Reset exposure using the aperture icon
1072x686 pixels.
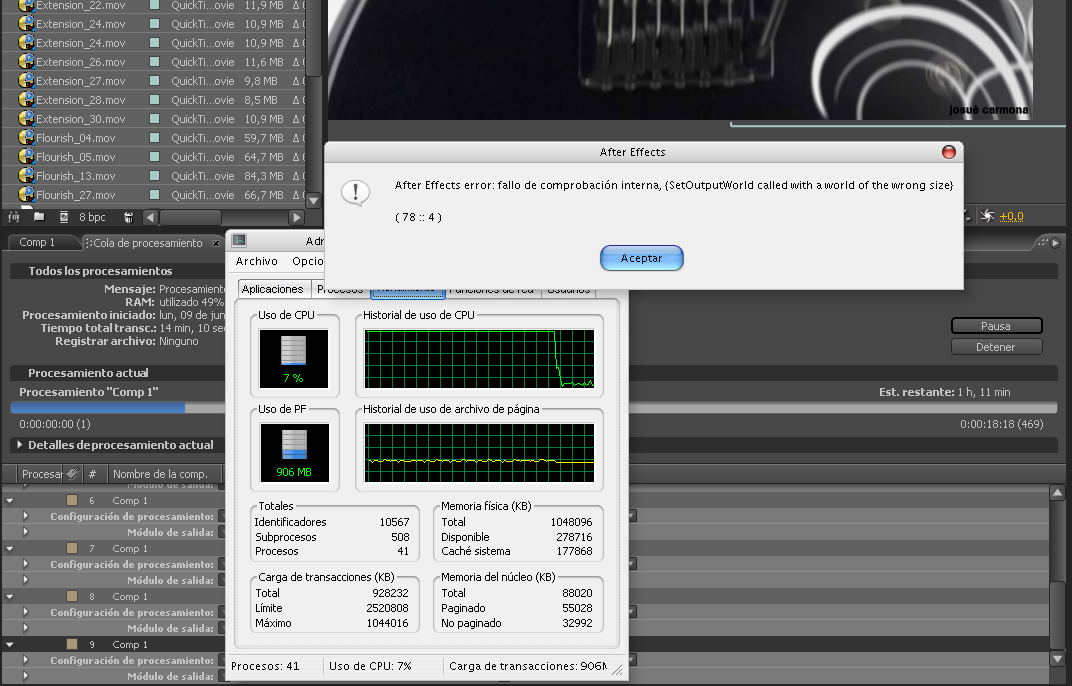coord(987,216)
